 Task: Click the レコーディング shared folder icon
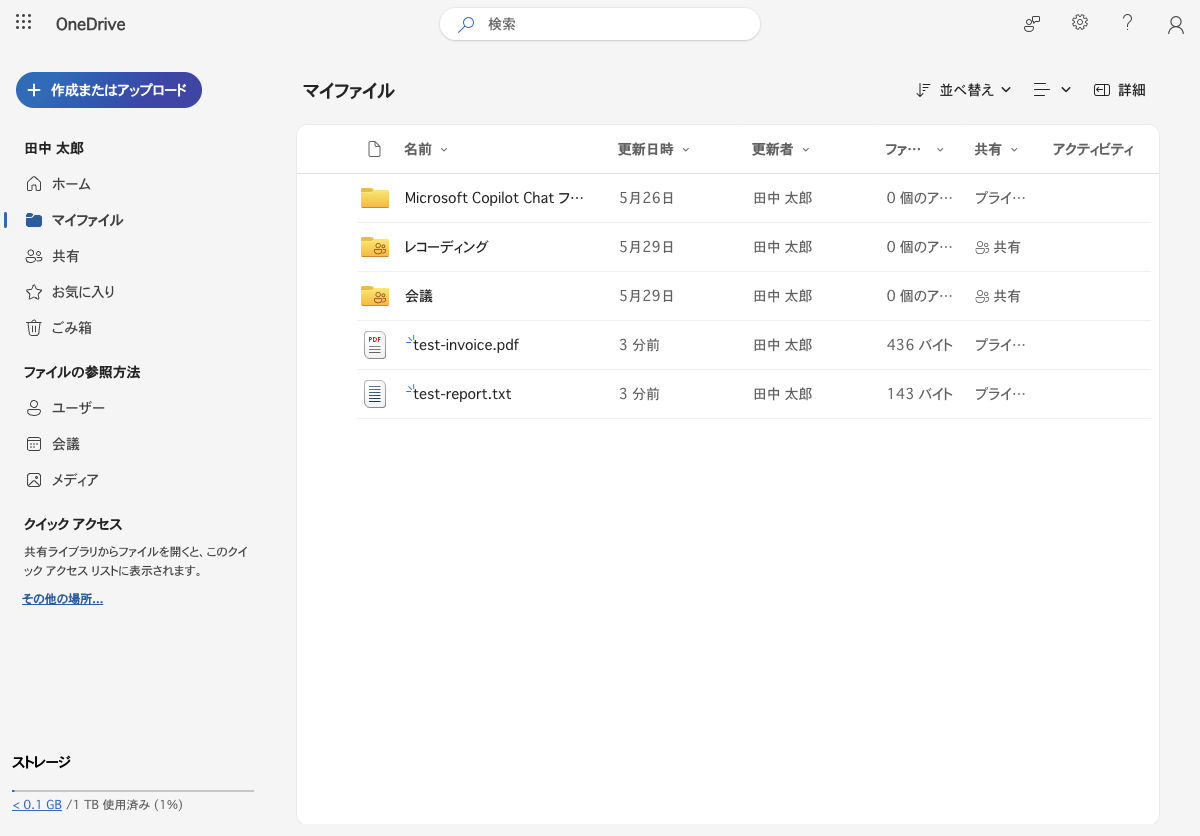click(x=375, y=247)
